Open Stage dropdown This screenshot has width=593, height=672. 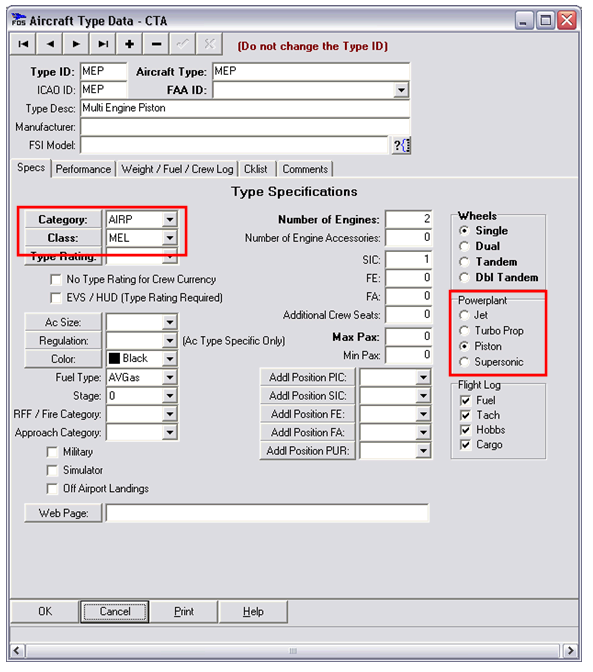point(170,396)
